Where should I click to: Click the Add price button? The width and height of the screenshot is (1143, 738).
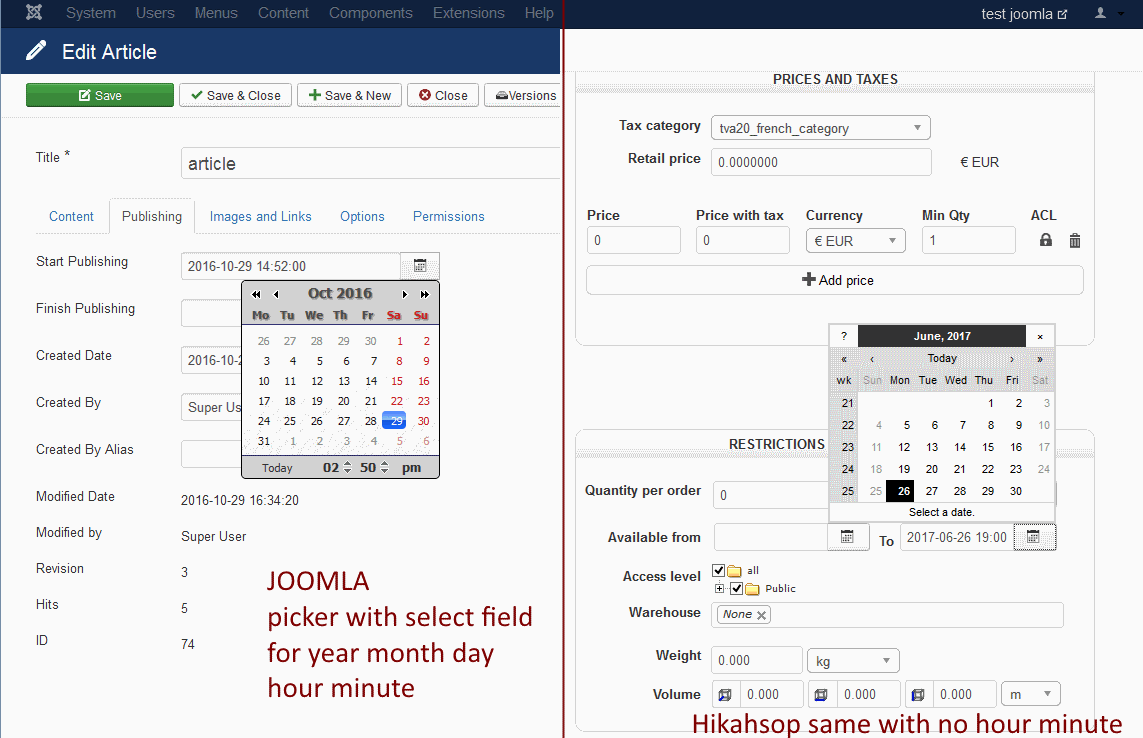tap(835, 280)
